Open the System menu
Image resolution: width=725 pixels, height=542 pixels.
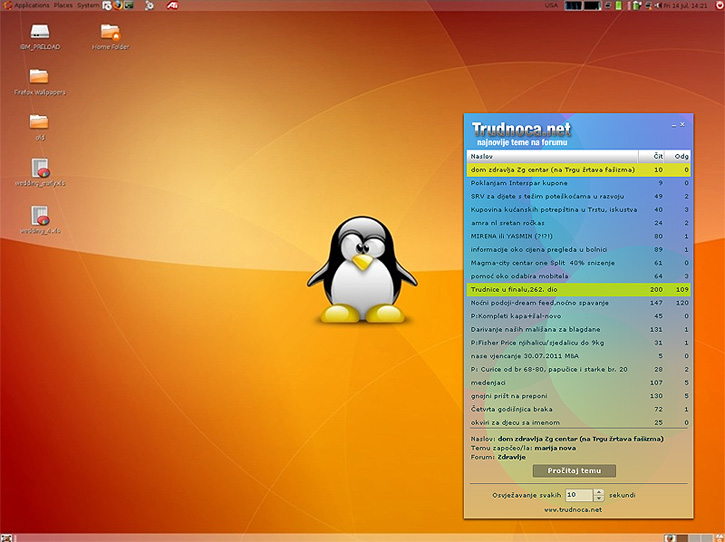(x=88, y=6)
